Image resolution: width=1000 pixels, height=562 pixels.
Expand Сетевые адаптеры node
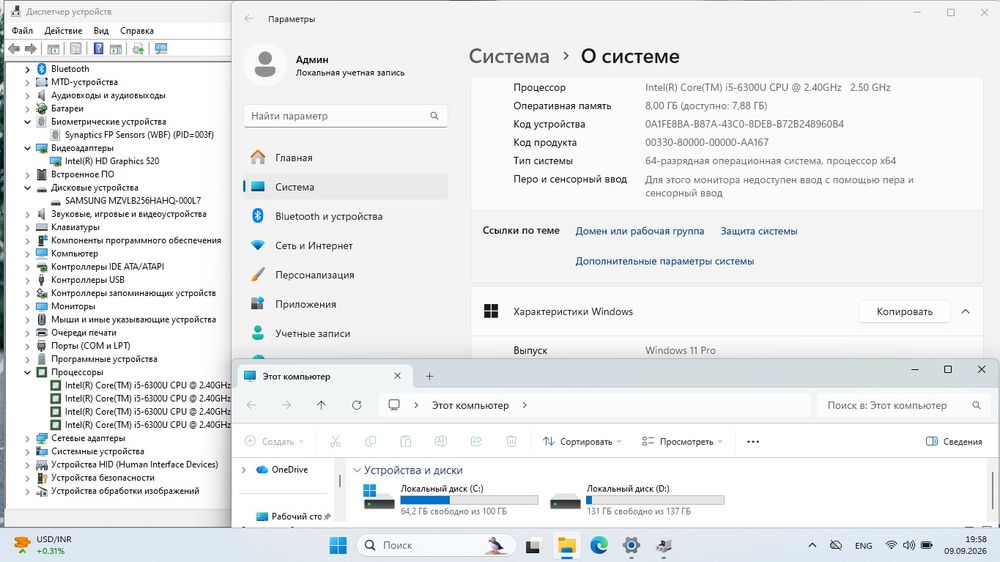tap(27, 438)
